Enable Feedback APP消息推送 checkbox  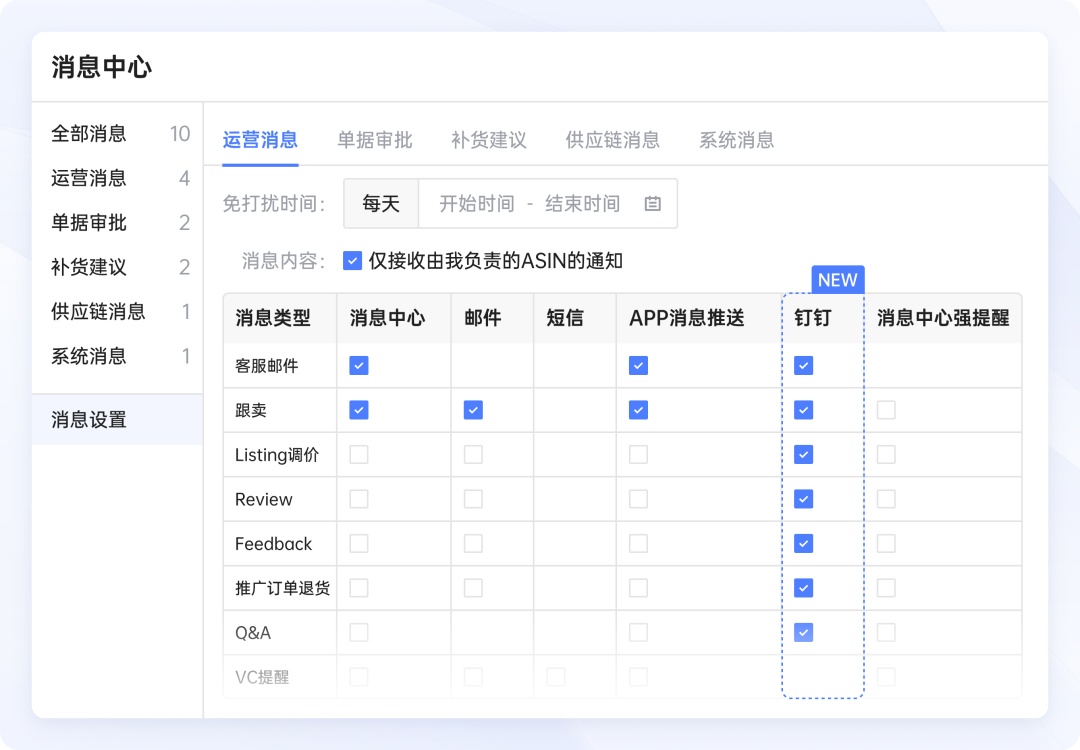[638, 543]
